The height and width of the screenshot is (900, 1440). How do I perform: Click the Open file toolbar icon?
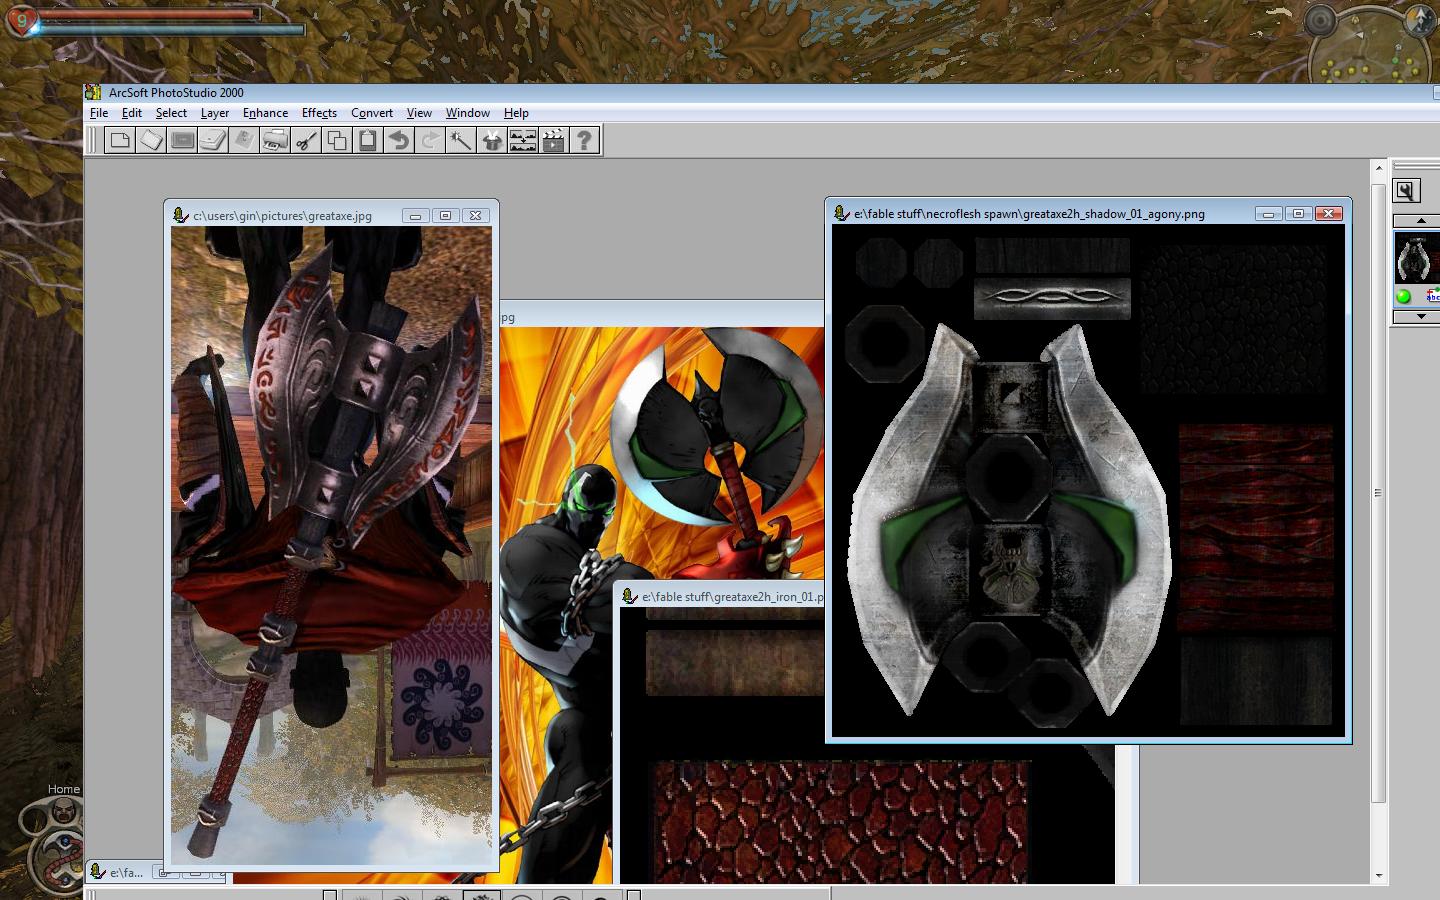151,140
